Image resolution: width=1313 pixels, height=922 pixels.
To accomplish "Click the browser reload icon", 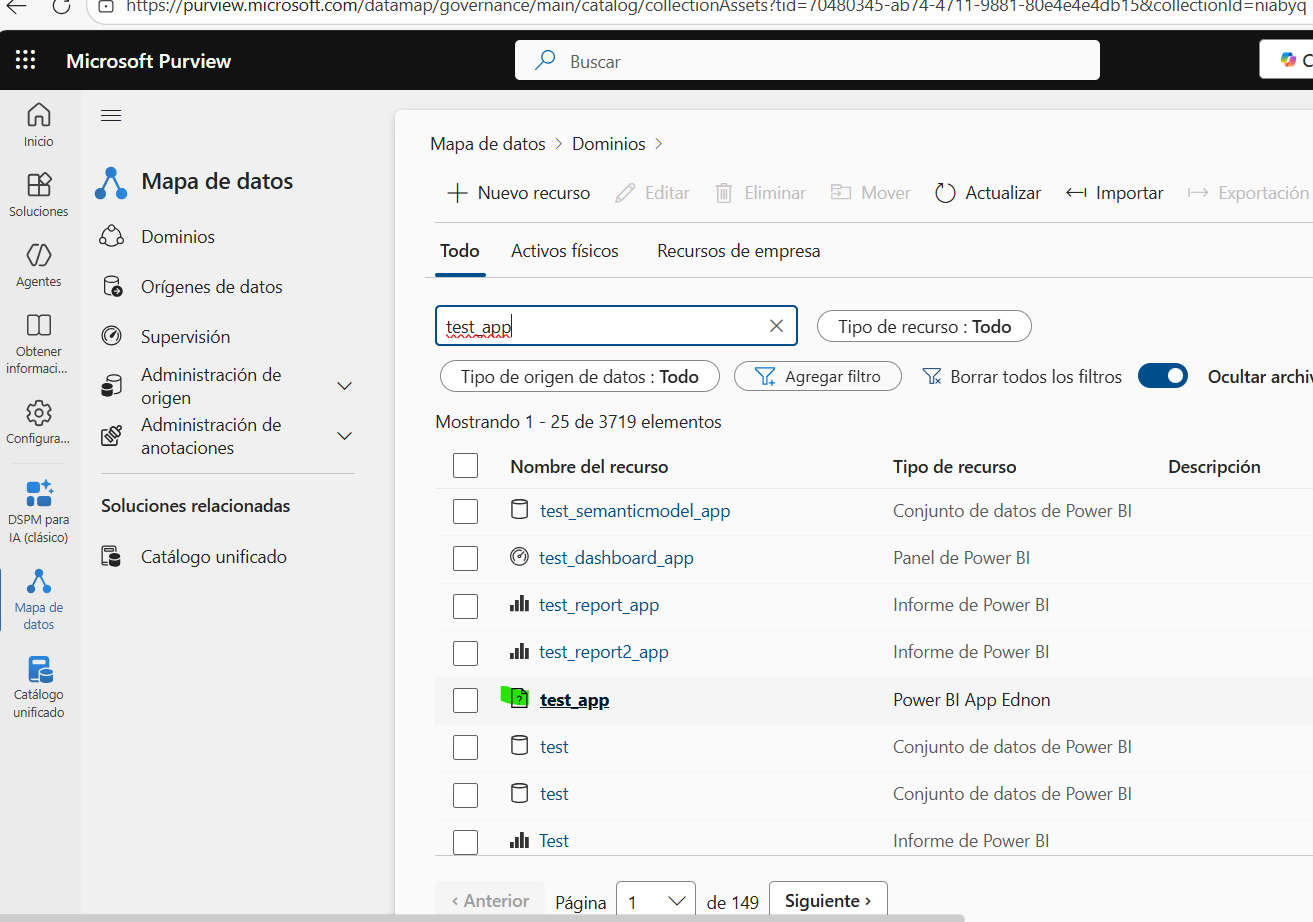I will 61,6.
